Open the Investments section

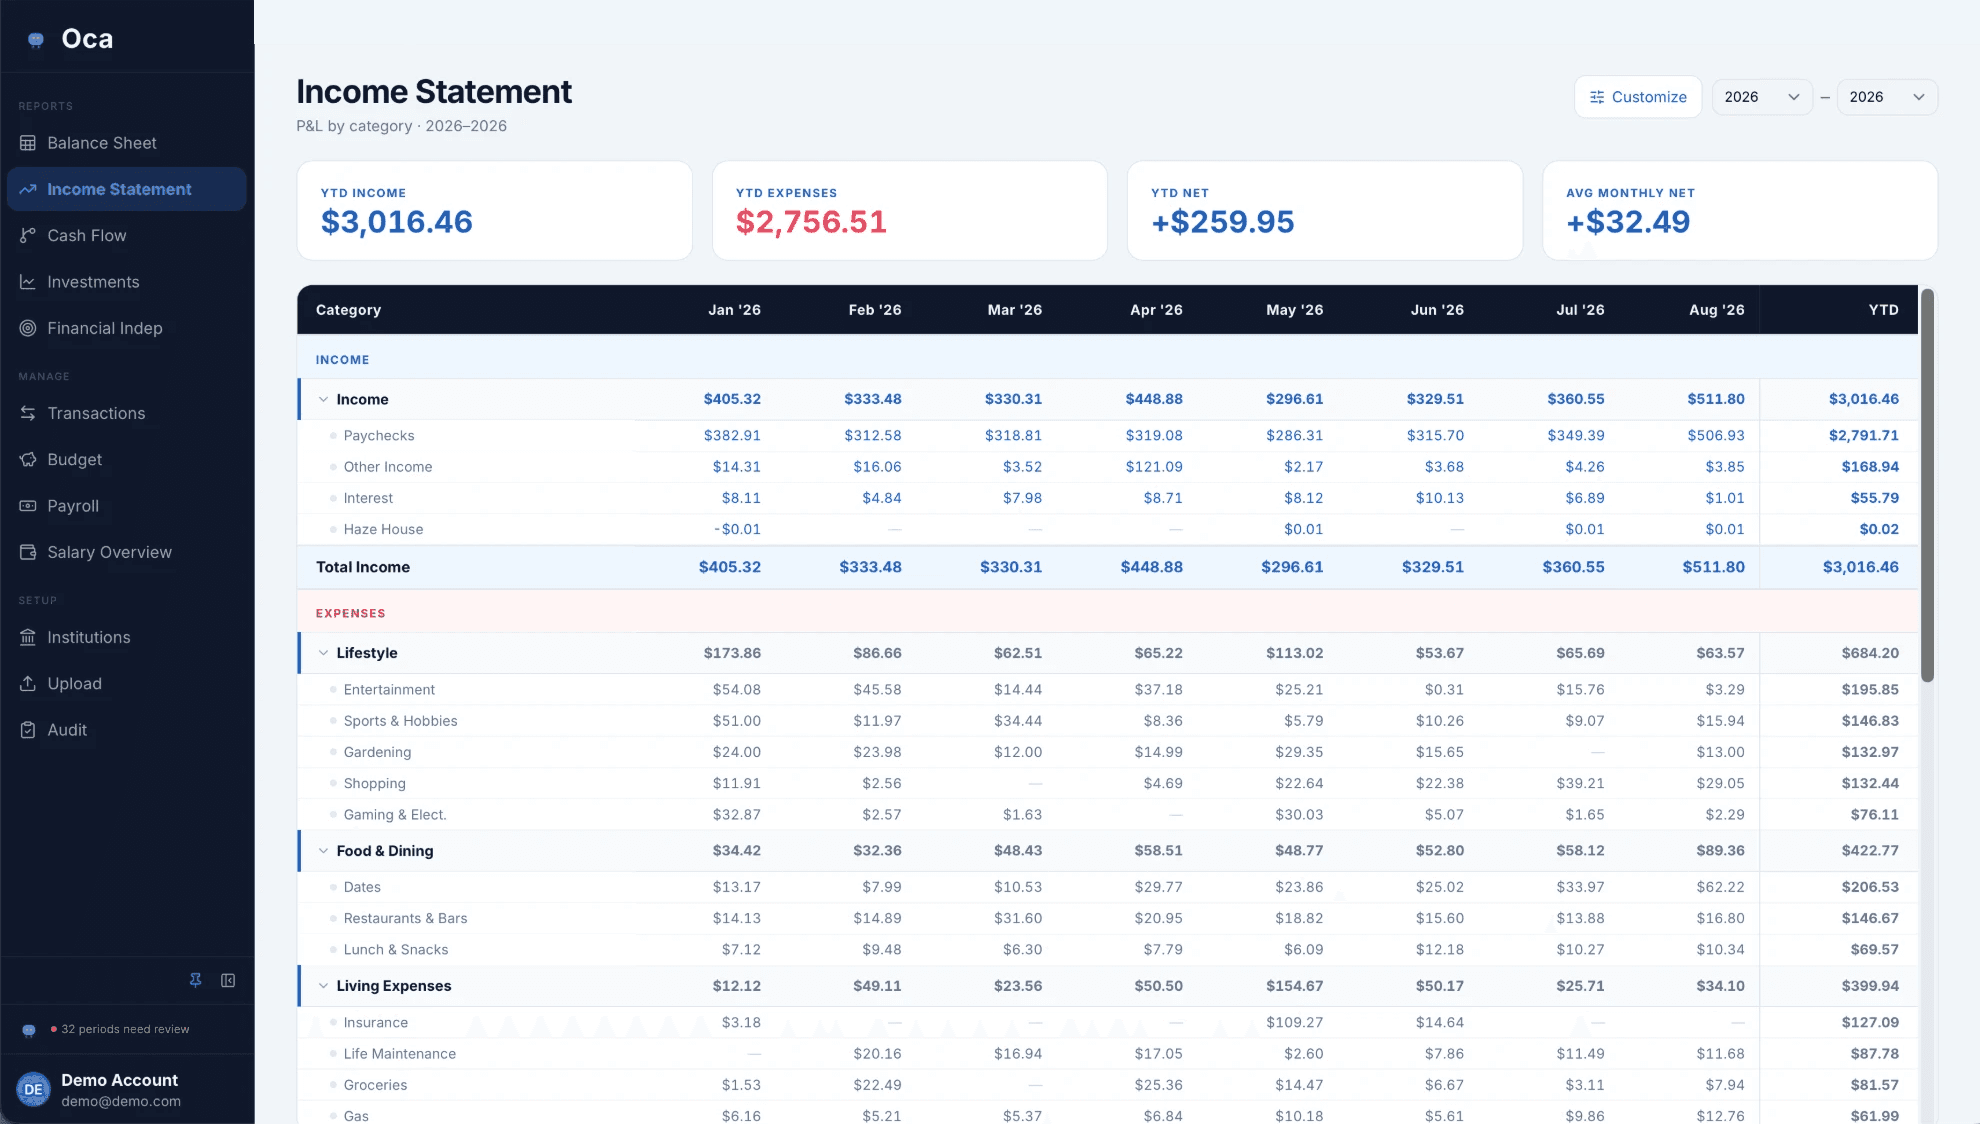pyautogui.click(x=127, y=282)
